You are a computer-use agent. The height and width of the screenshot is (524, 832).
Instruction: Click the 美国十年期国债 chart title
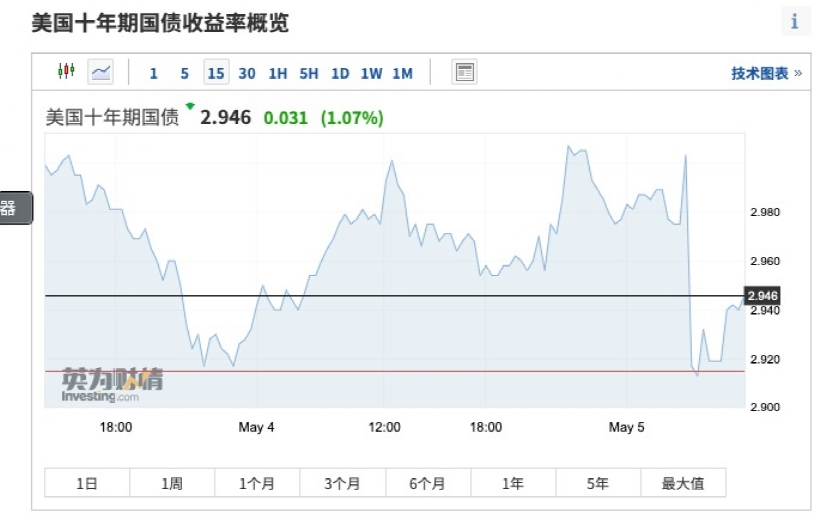click(112, 118)
